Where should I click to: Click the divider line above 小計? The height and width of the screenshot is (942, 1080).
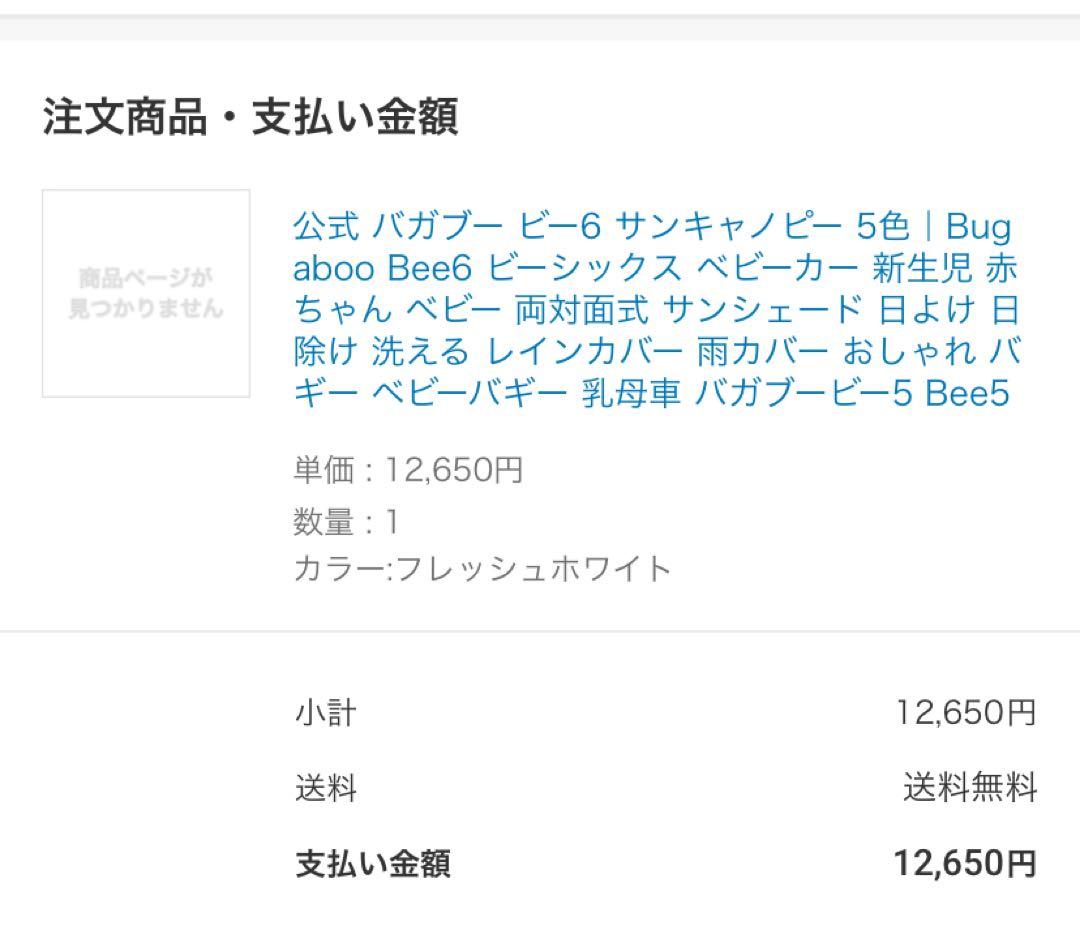[540, 632]
